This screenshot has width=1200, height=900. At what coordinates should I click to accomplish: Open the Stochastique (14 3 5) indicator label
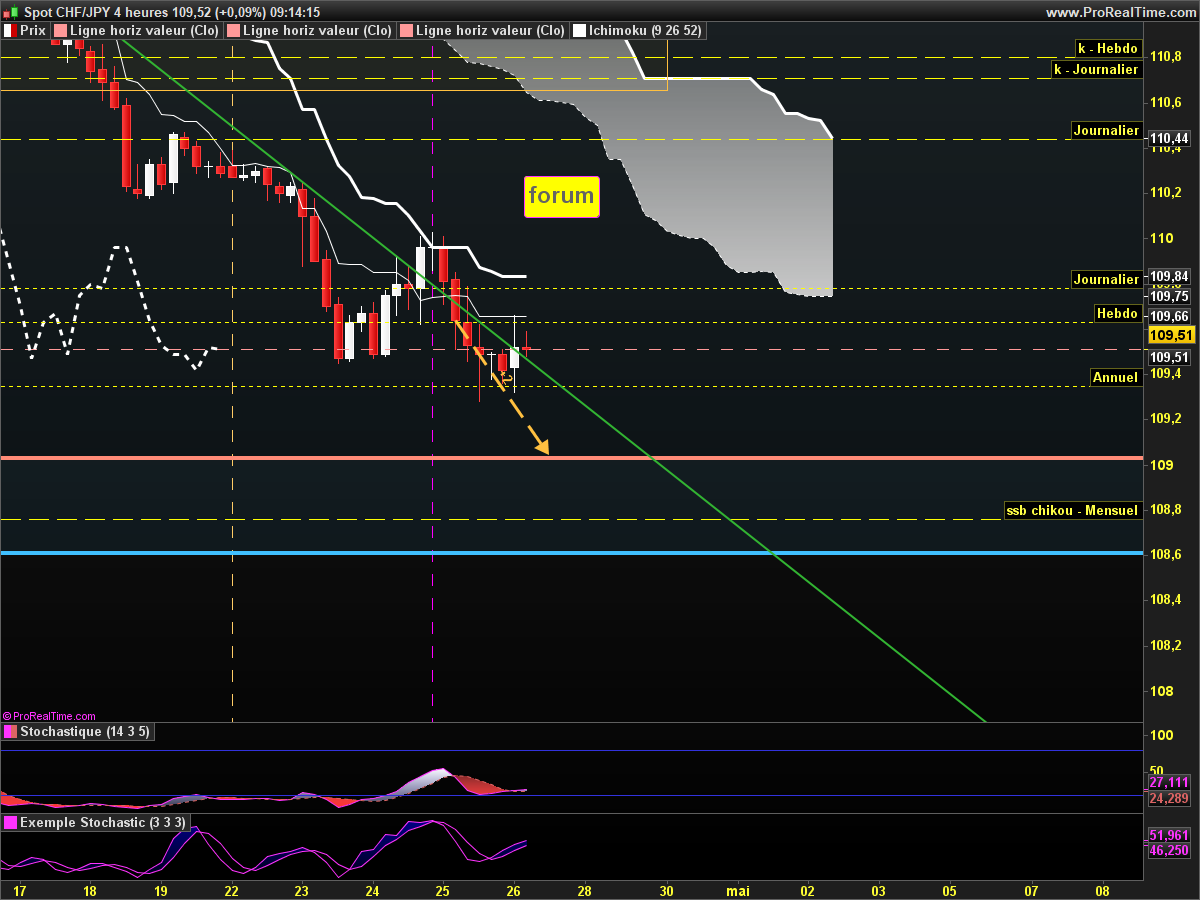(82, 732)
